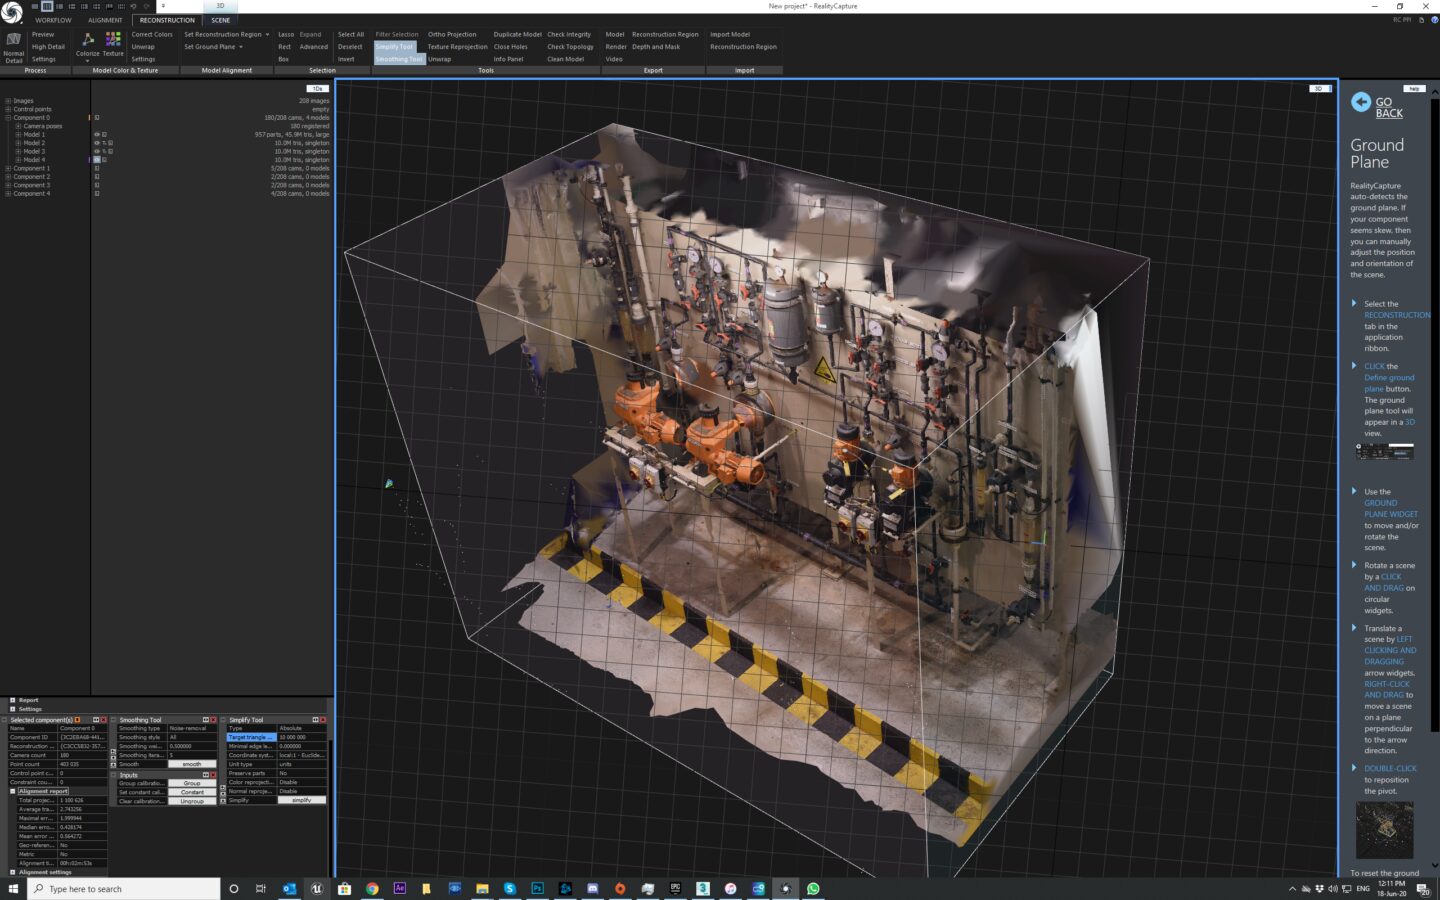1440x900 pixels.
Task: Click Check Integrity in Tools group
Action: pos(569,34)
